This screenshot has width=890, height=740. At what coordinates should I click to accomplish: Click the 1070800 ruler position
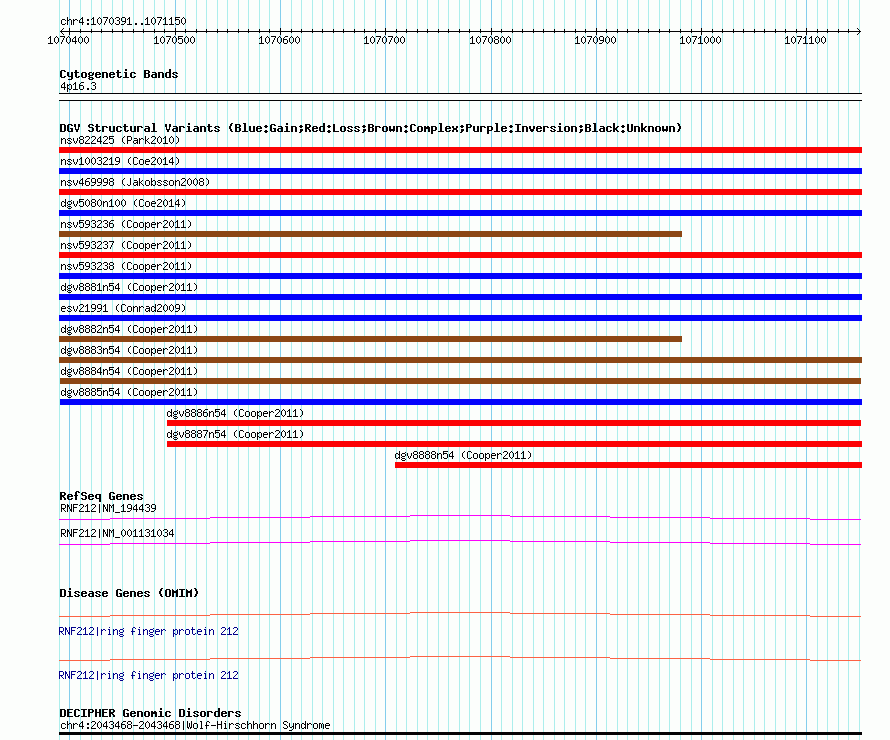[490, 40]
